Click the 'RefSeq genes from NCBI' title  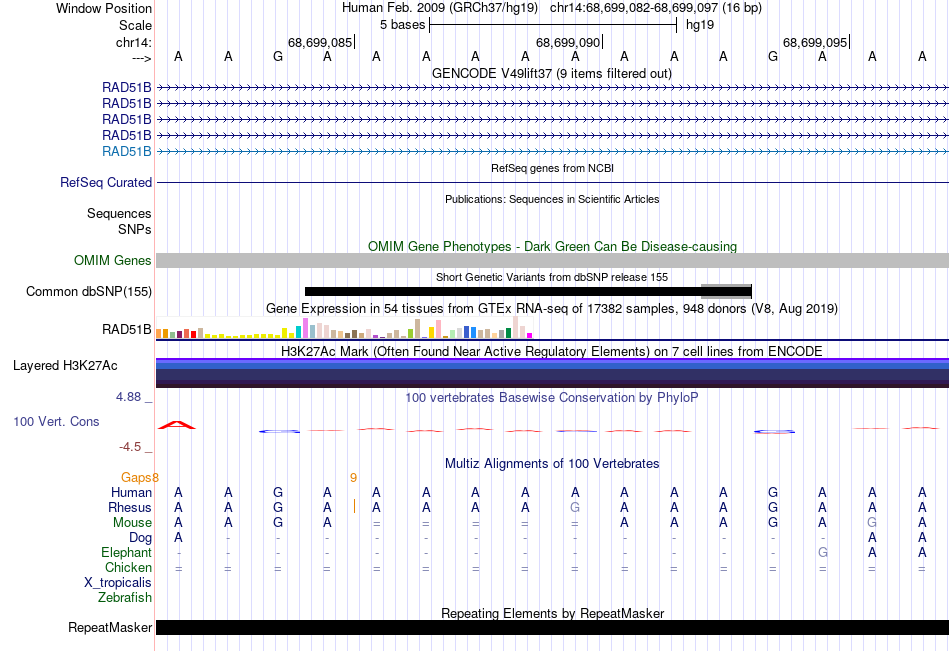pos(552,168)
